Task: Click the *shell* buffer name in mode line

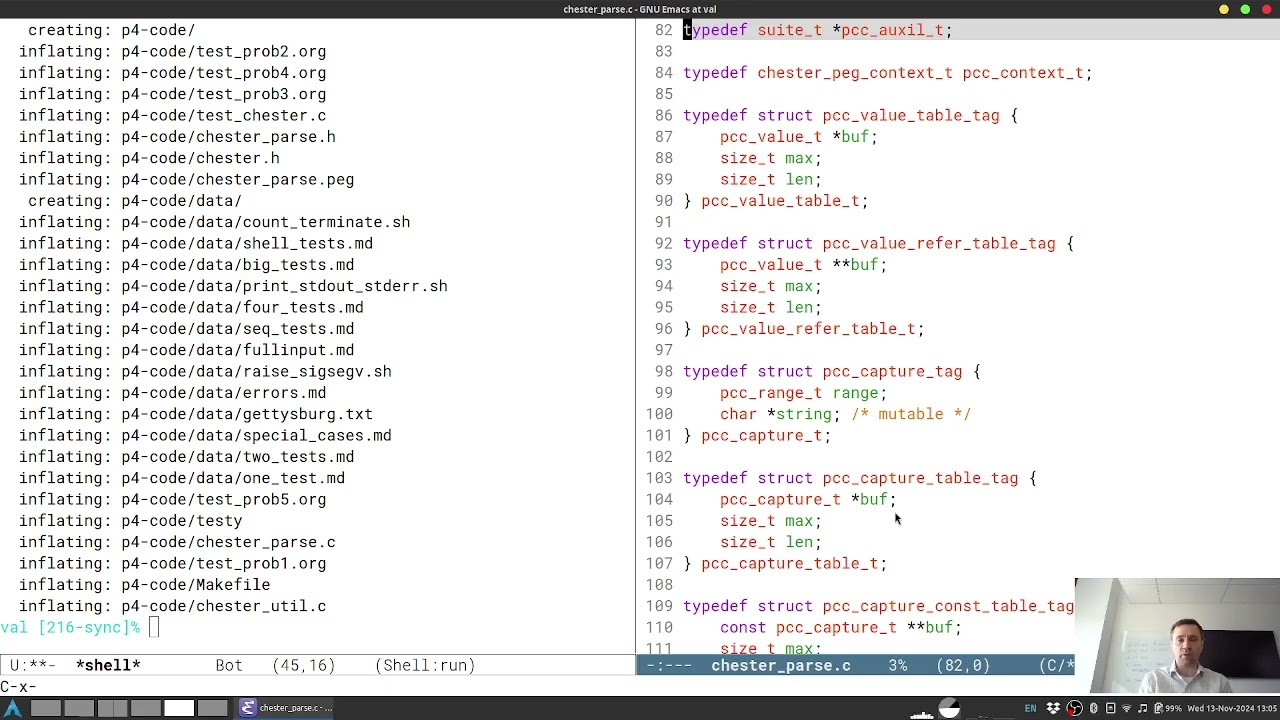Action: [x=108, y=665]
